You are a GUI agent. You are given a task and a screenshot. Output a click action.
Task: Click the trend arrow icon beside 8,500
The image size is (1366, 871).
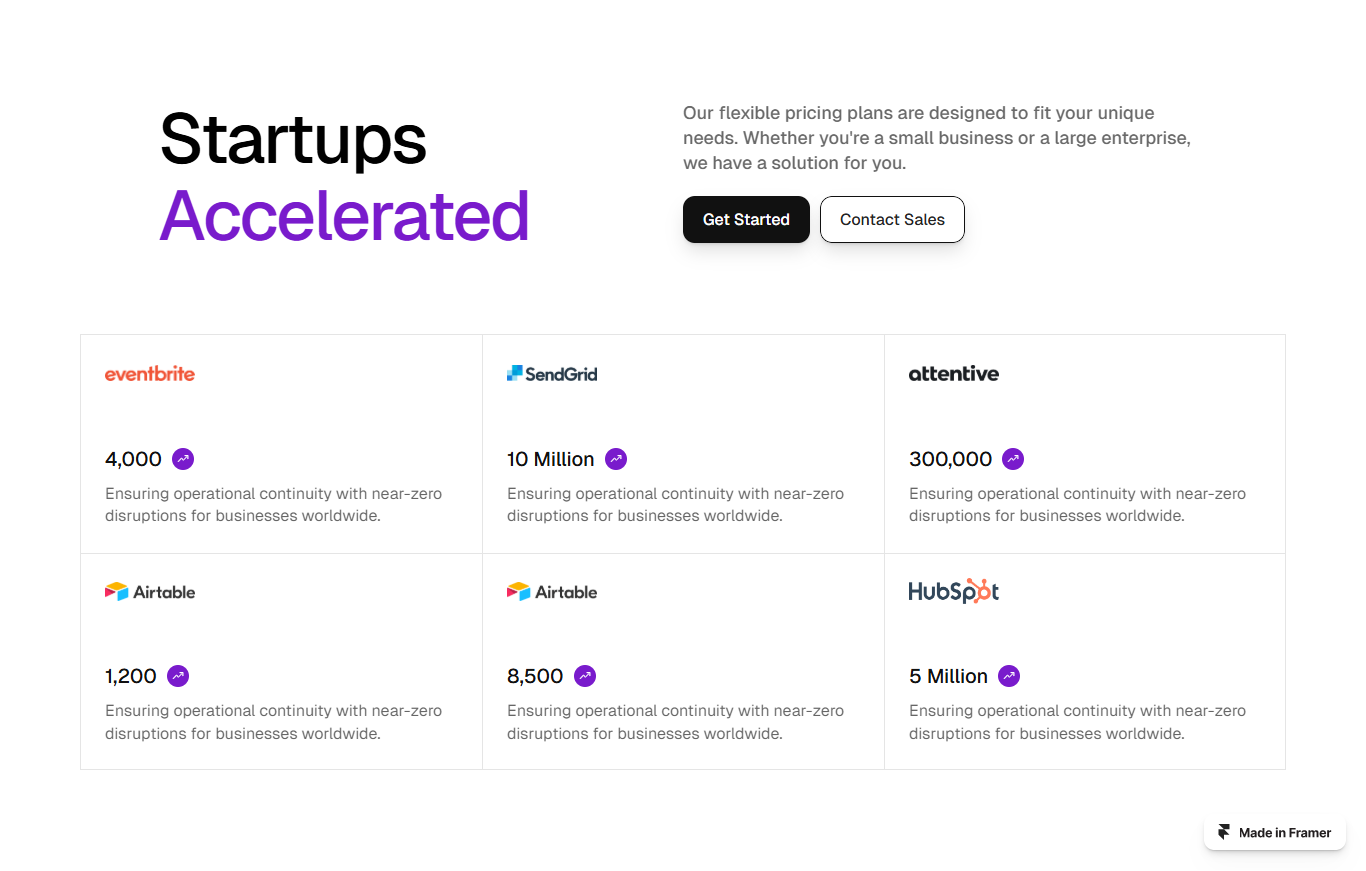(585, 676)
